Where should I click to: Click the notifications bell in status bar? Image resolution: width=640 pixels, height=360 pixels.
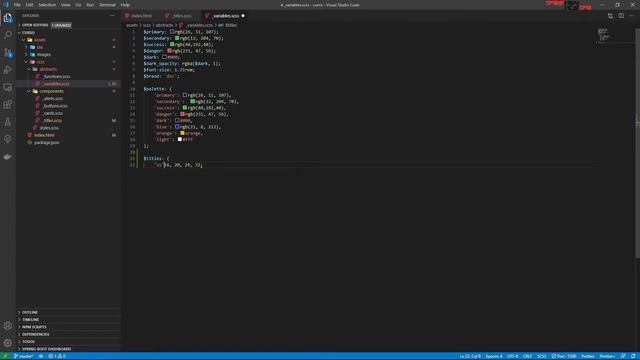[633, 356]
